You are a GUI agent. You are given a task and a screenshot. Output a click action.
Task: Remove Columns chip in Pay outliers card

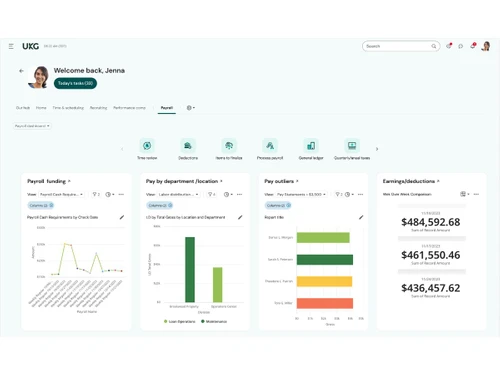coord(289,205)
